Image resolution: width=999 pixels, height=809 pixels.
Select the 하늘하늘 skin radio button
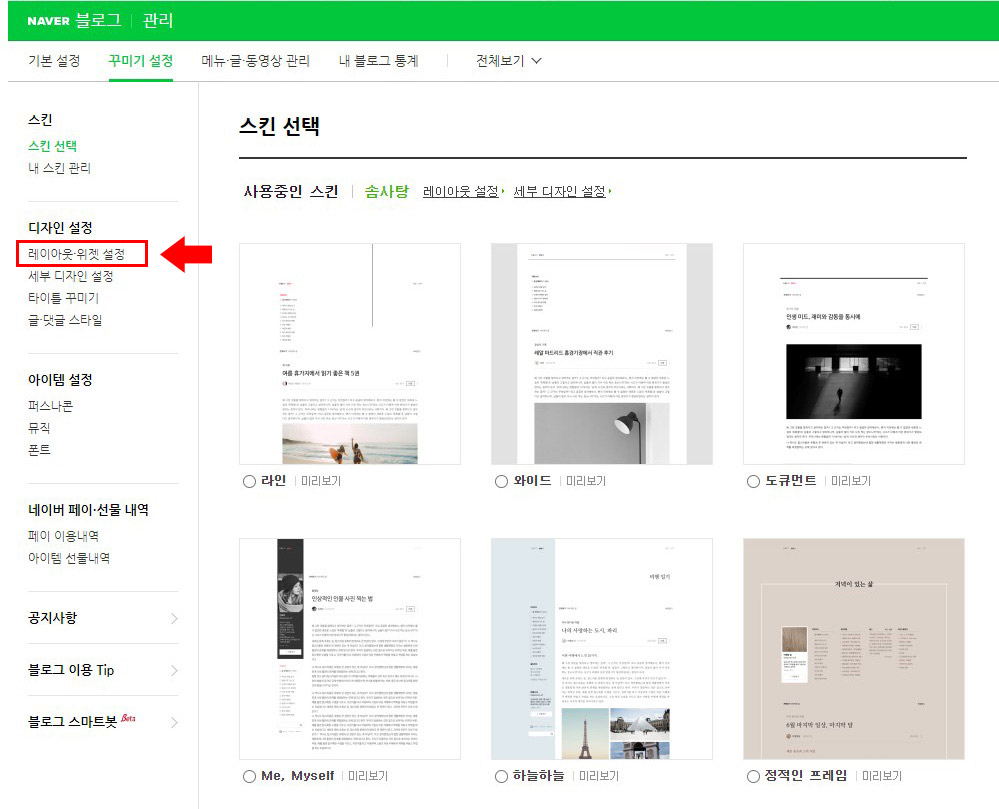pyautogui.click(x=501, y=777)
